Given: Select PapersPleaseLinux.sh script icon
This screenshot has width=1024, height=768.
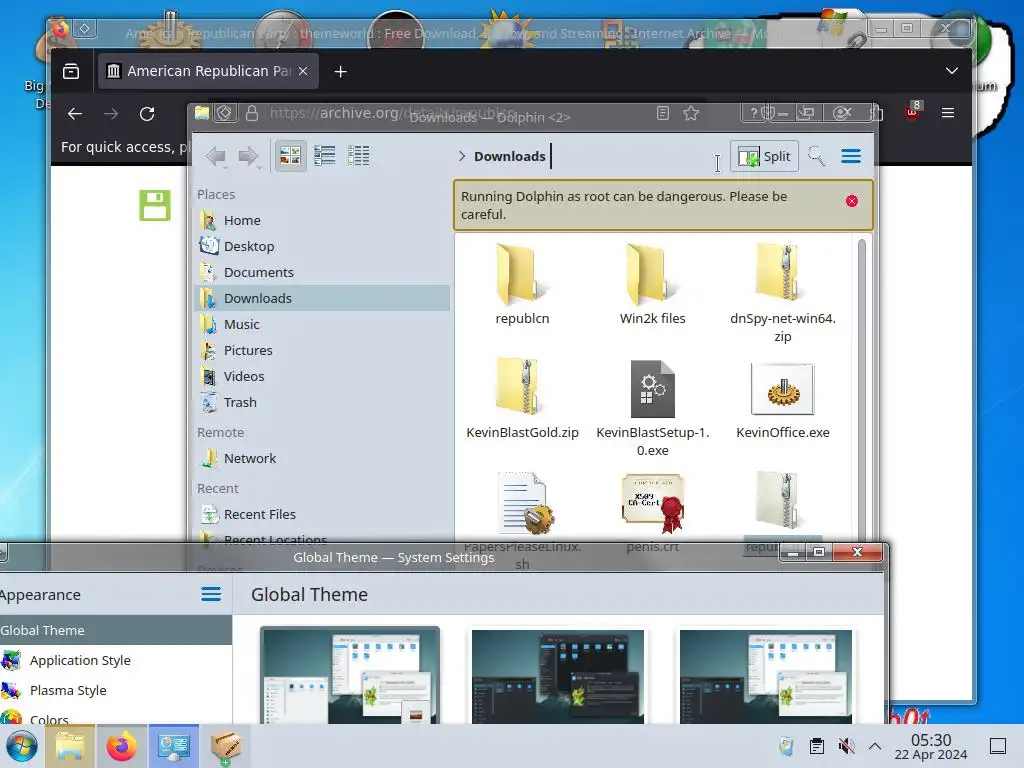Looking at the screenshot, I should (x=524, y=504).
